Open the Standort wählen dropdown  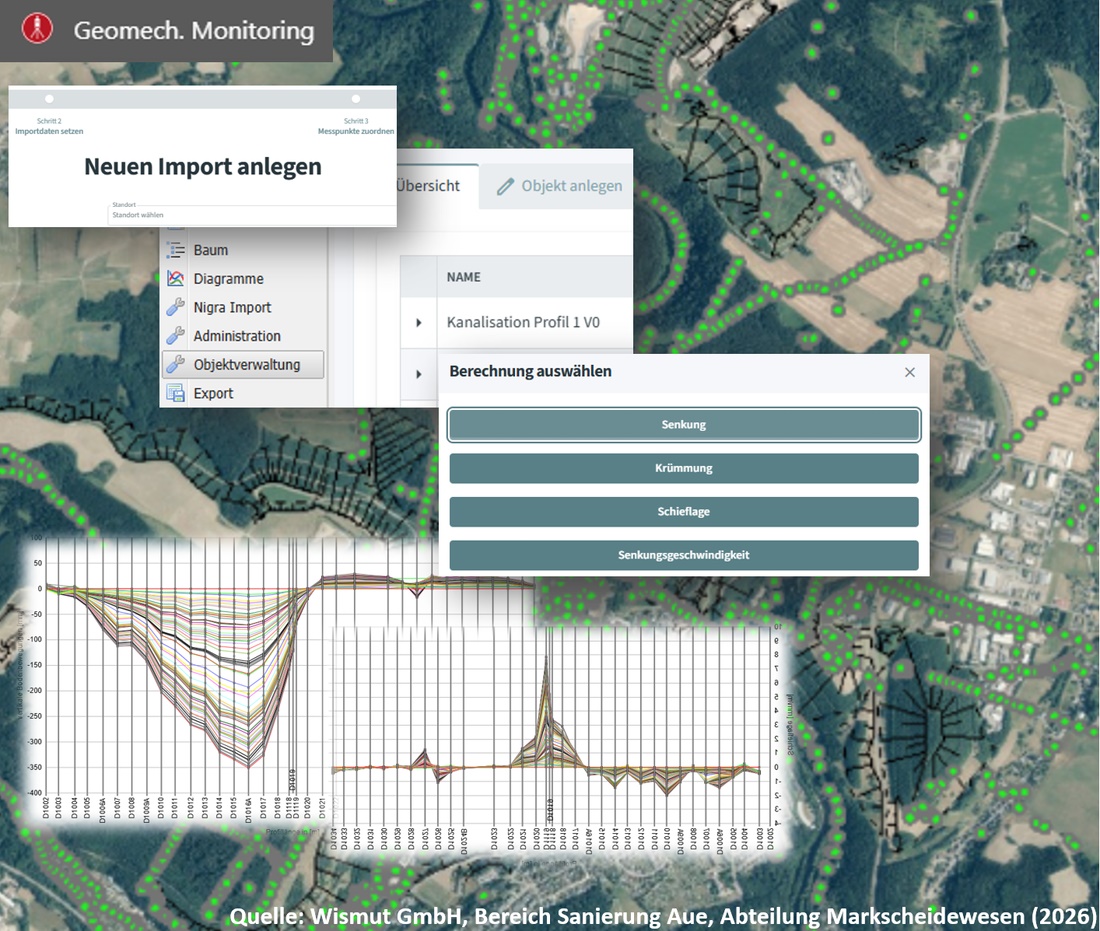tap(250, 215)
